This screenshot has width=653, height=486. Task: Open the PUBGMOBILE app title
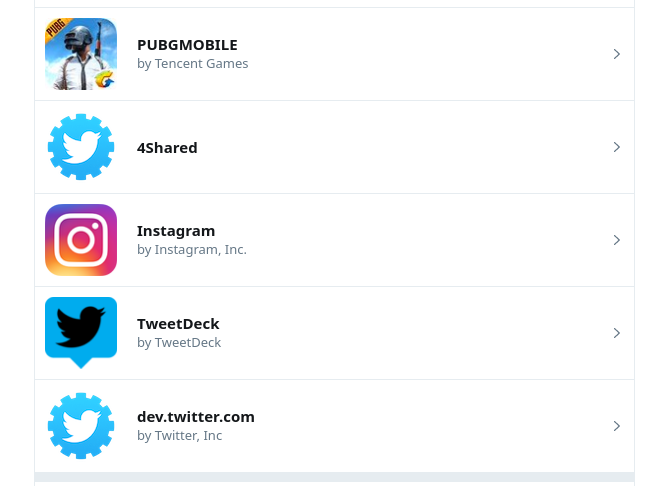click(x=187, y=45)
